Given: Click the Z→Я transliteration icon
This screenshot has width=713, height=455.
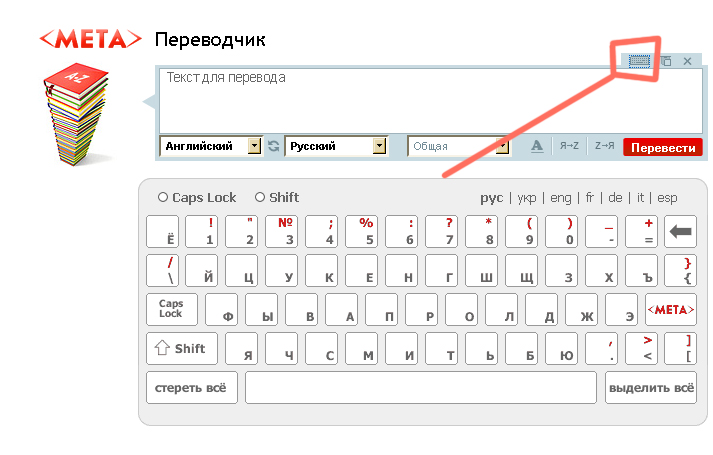Looking at the screenshot, I should [x=604, y=145].
